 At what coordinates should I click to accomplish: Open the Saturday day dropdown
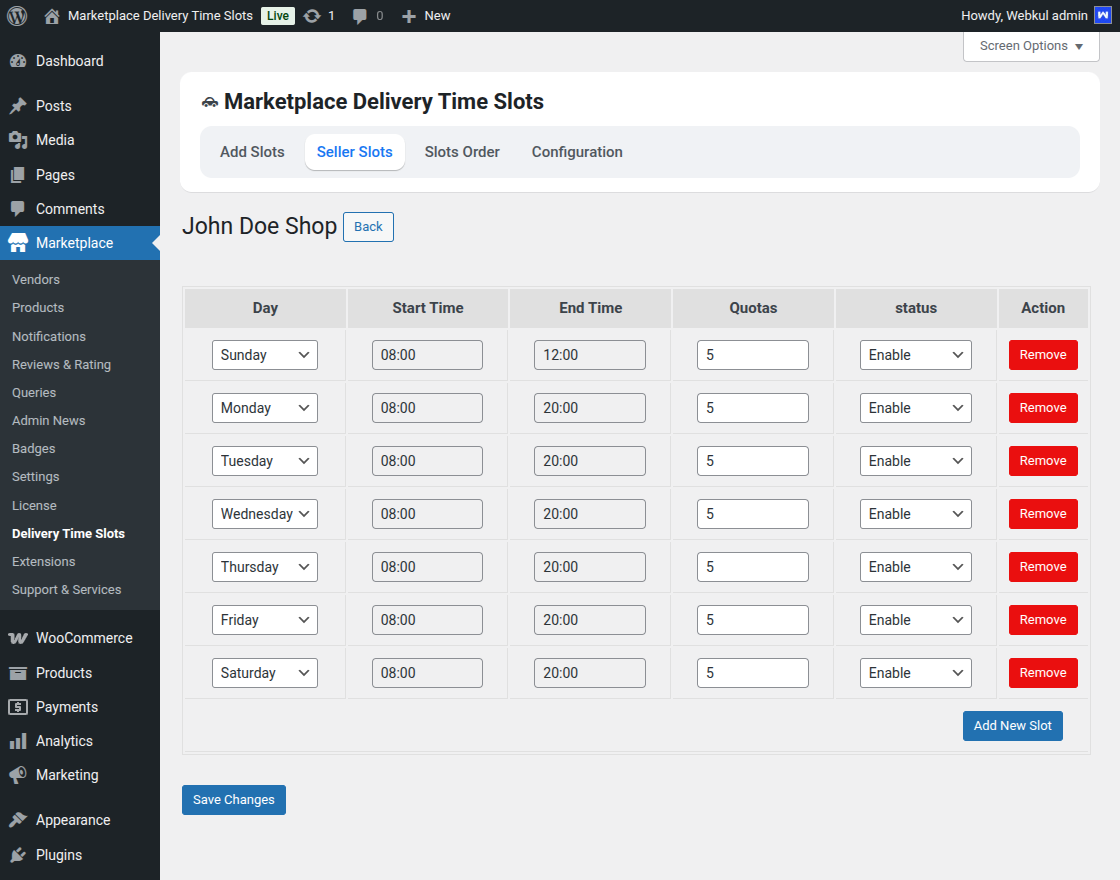click(x=264, y=673)
